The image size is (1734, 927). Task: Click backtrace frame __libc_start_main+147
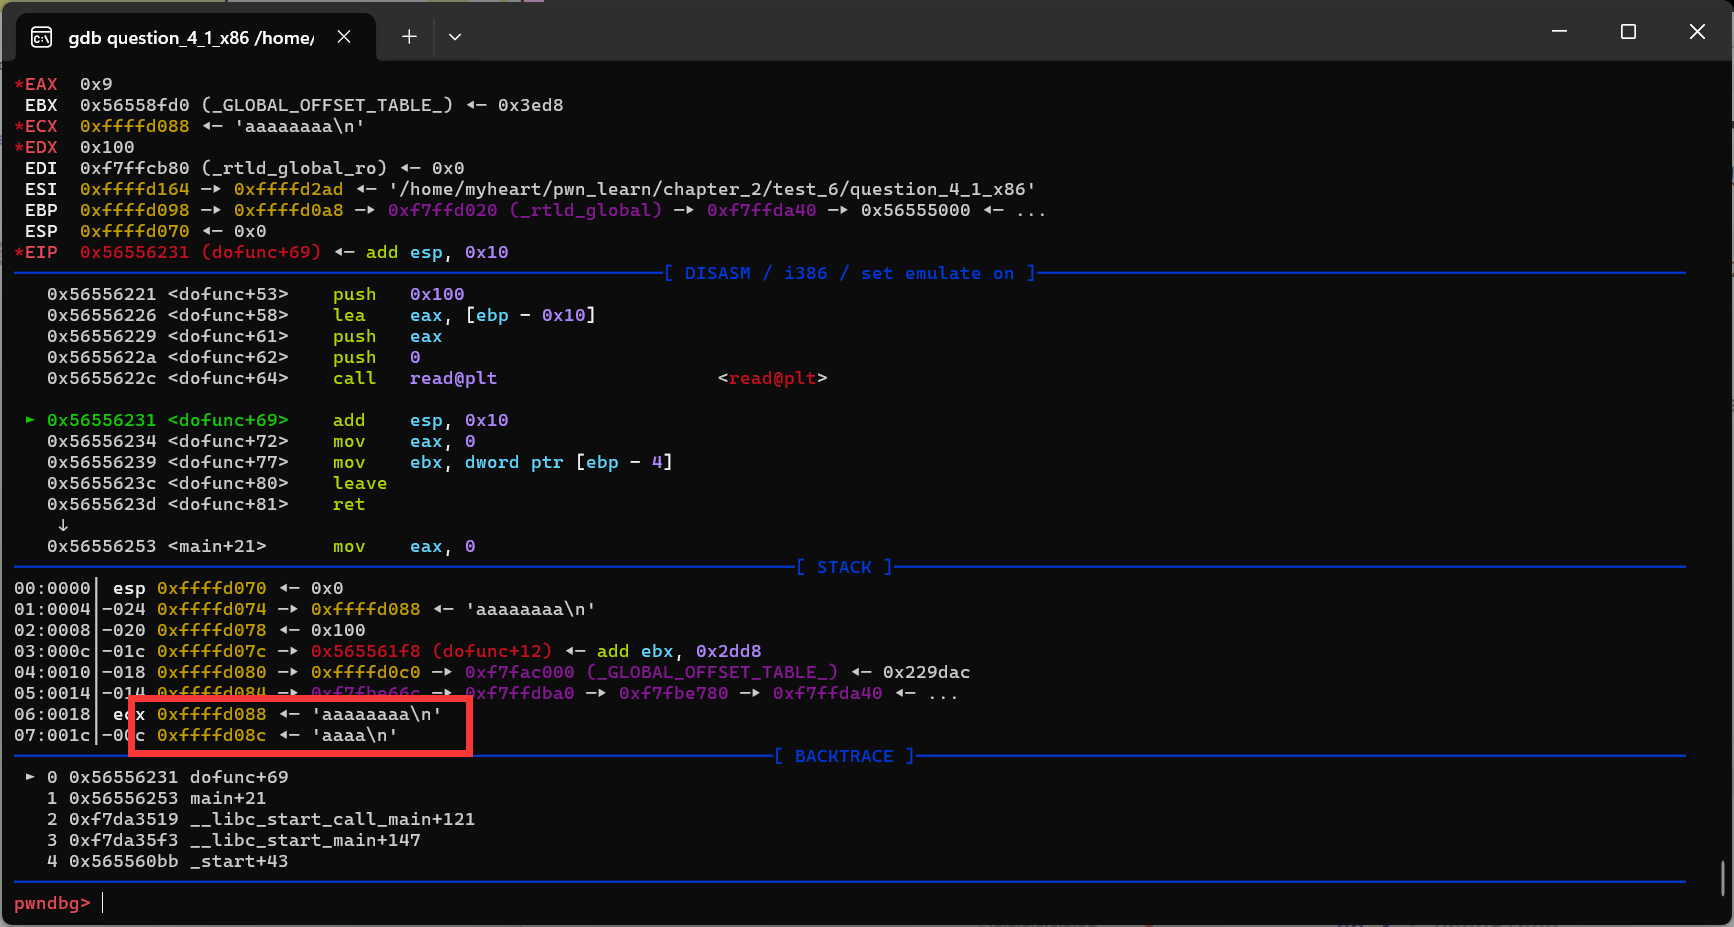234,840
